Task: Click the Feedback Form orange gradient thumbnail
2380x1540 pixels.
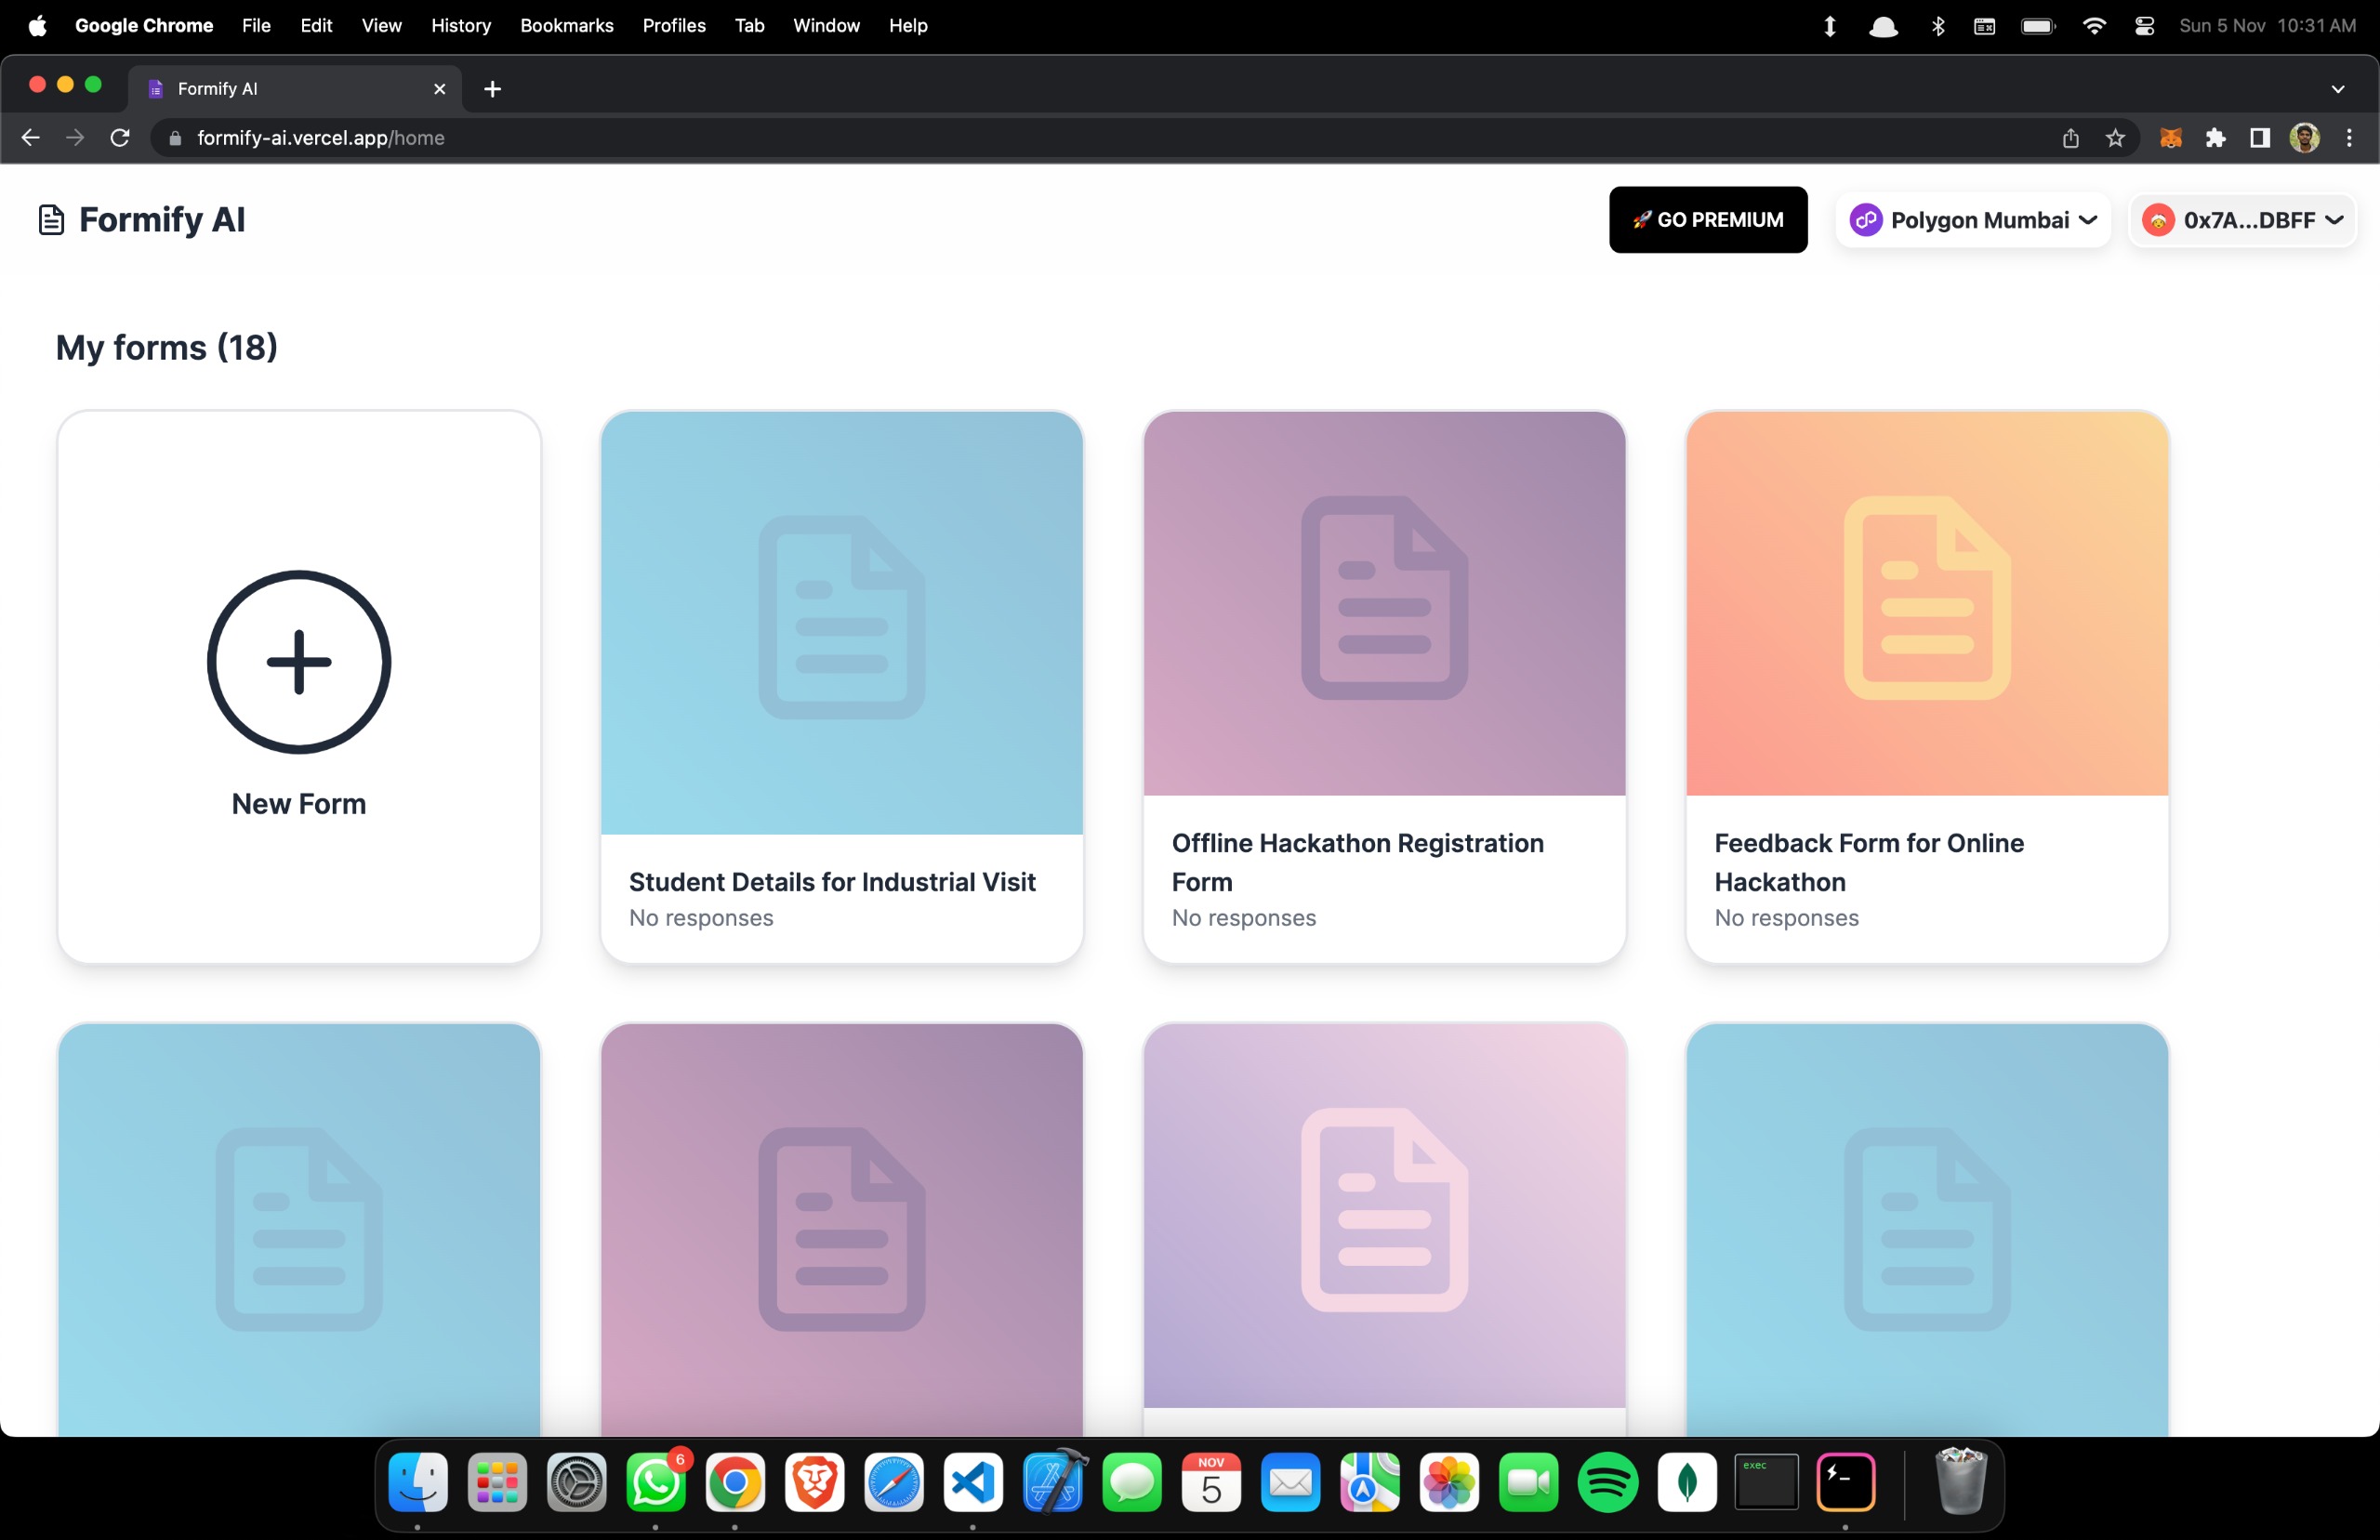Action: (1926, 602)
